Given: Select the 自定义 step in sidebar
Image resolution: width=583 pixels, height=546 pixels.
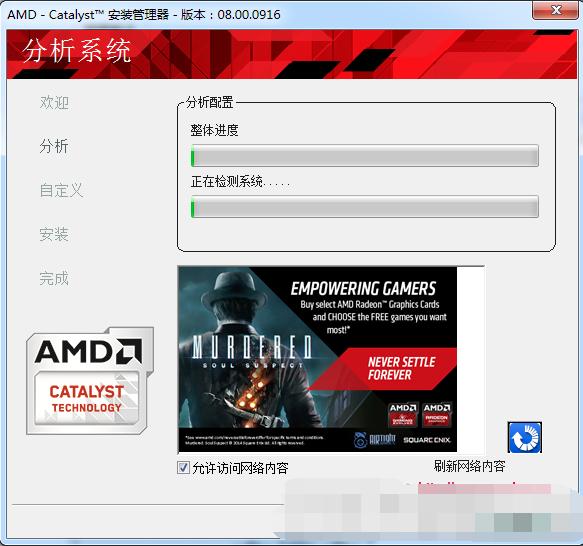Looking at the screenshot, I should pyautogui.click(x=61, y=190).
